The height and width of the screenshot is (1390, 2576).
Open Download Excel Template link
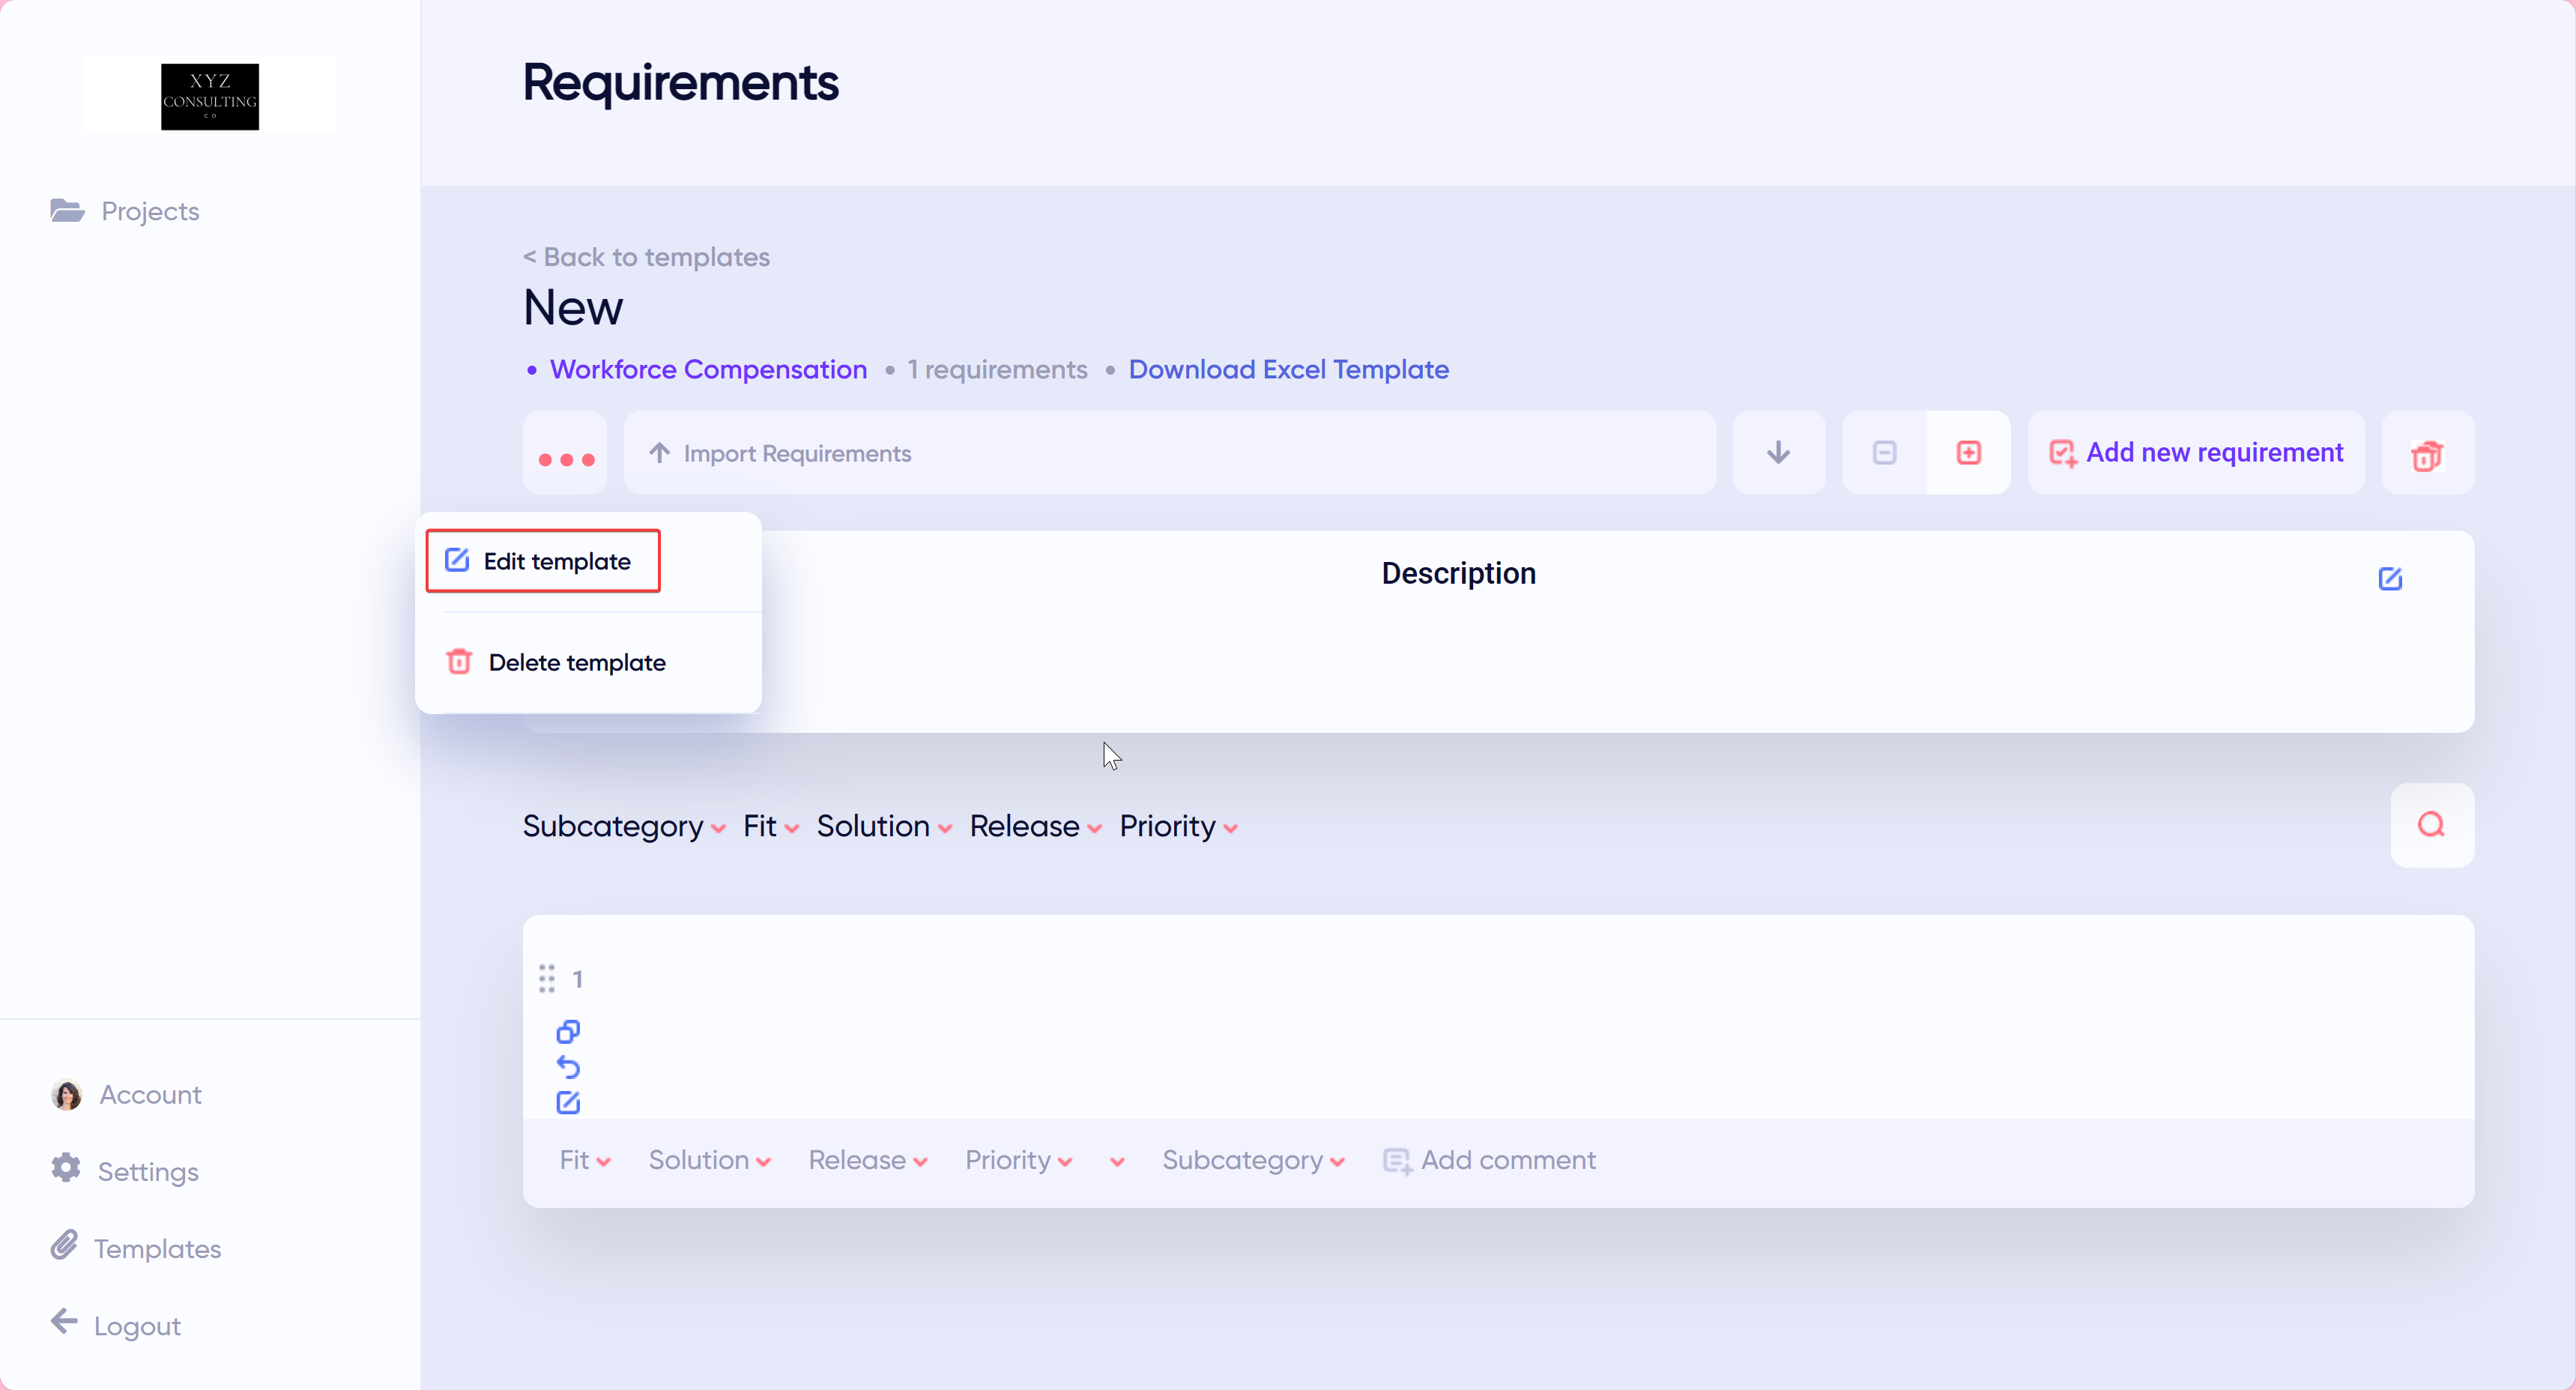1288,369
